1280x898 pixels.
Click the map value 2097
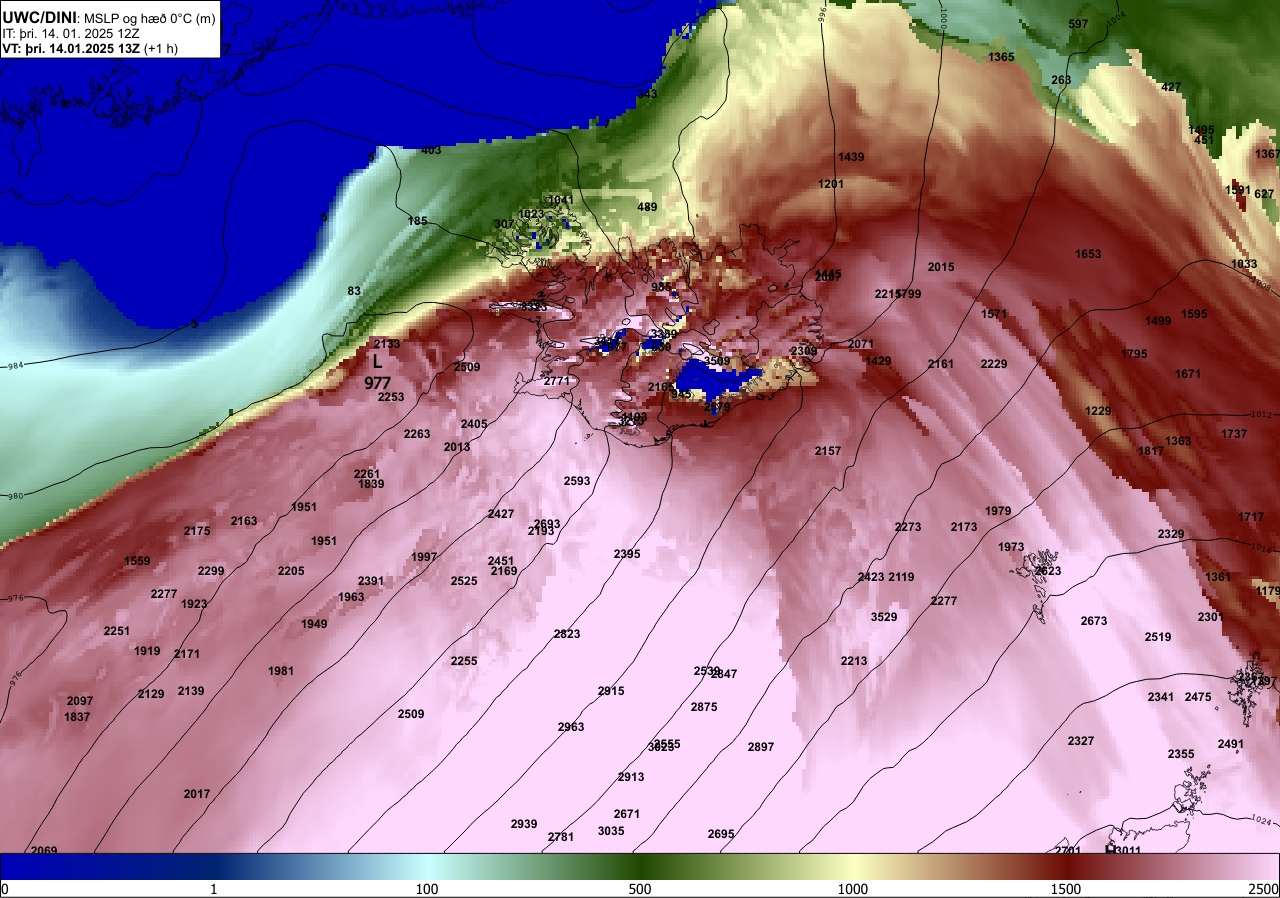click(x=80, y=701)
